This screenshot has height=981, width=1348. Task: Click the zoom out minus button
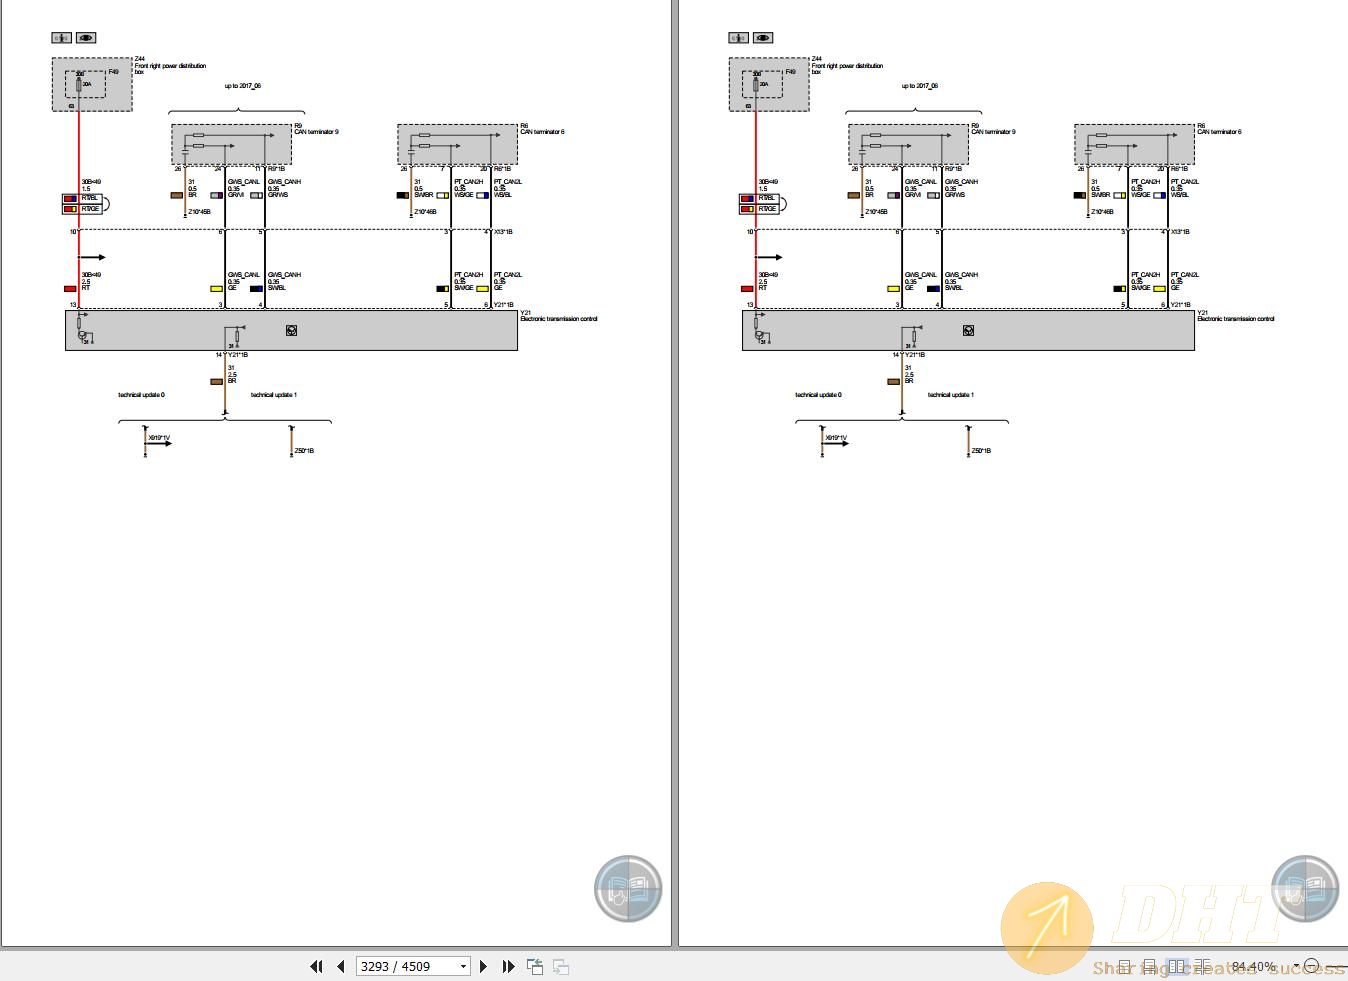tap(1311, 966)
